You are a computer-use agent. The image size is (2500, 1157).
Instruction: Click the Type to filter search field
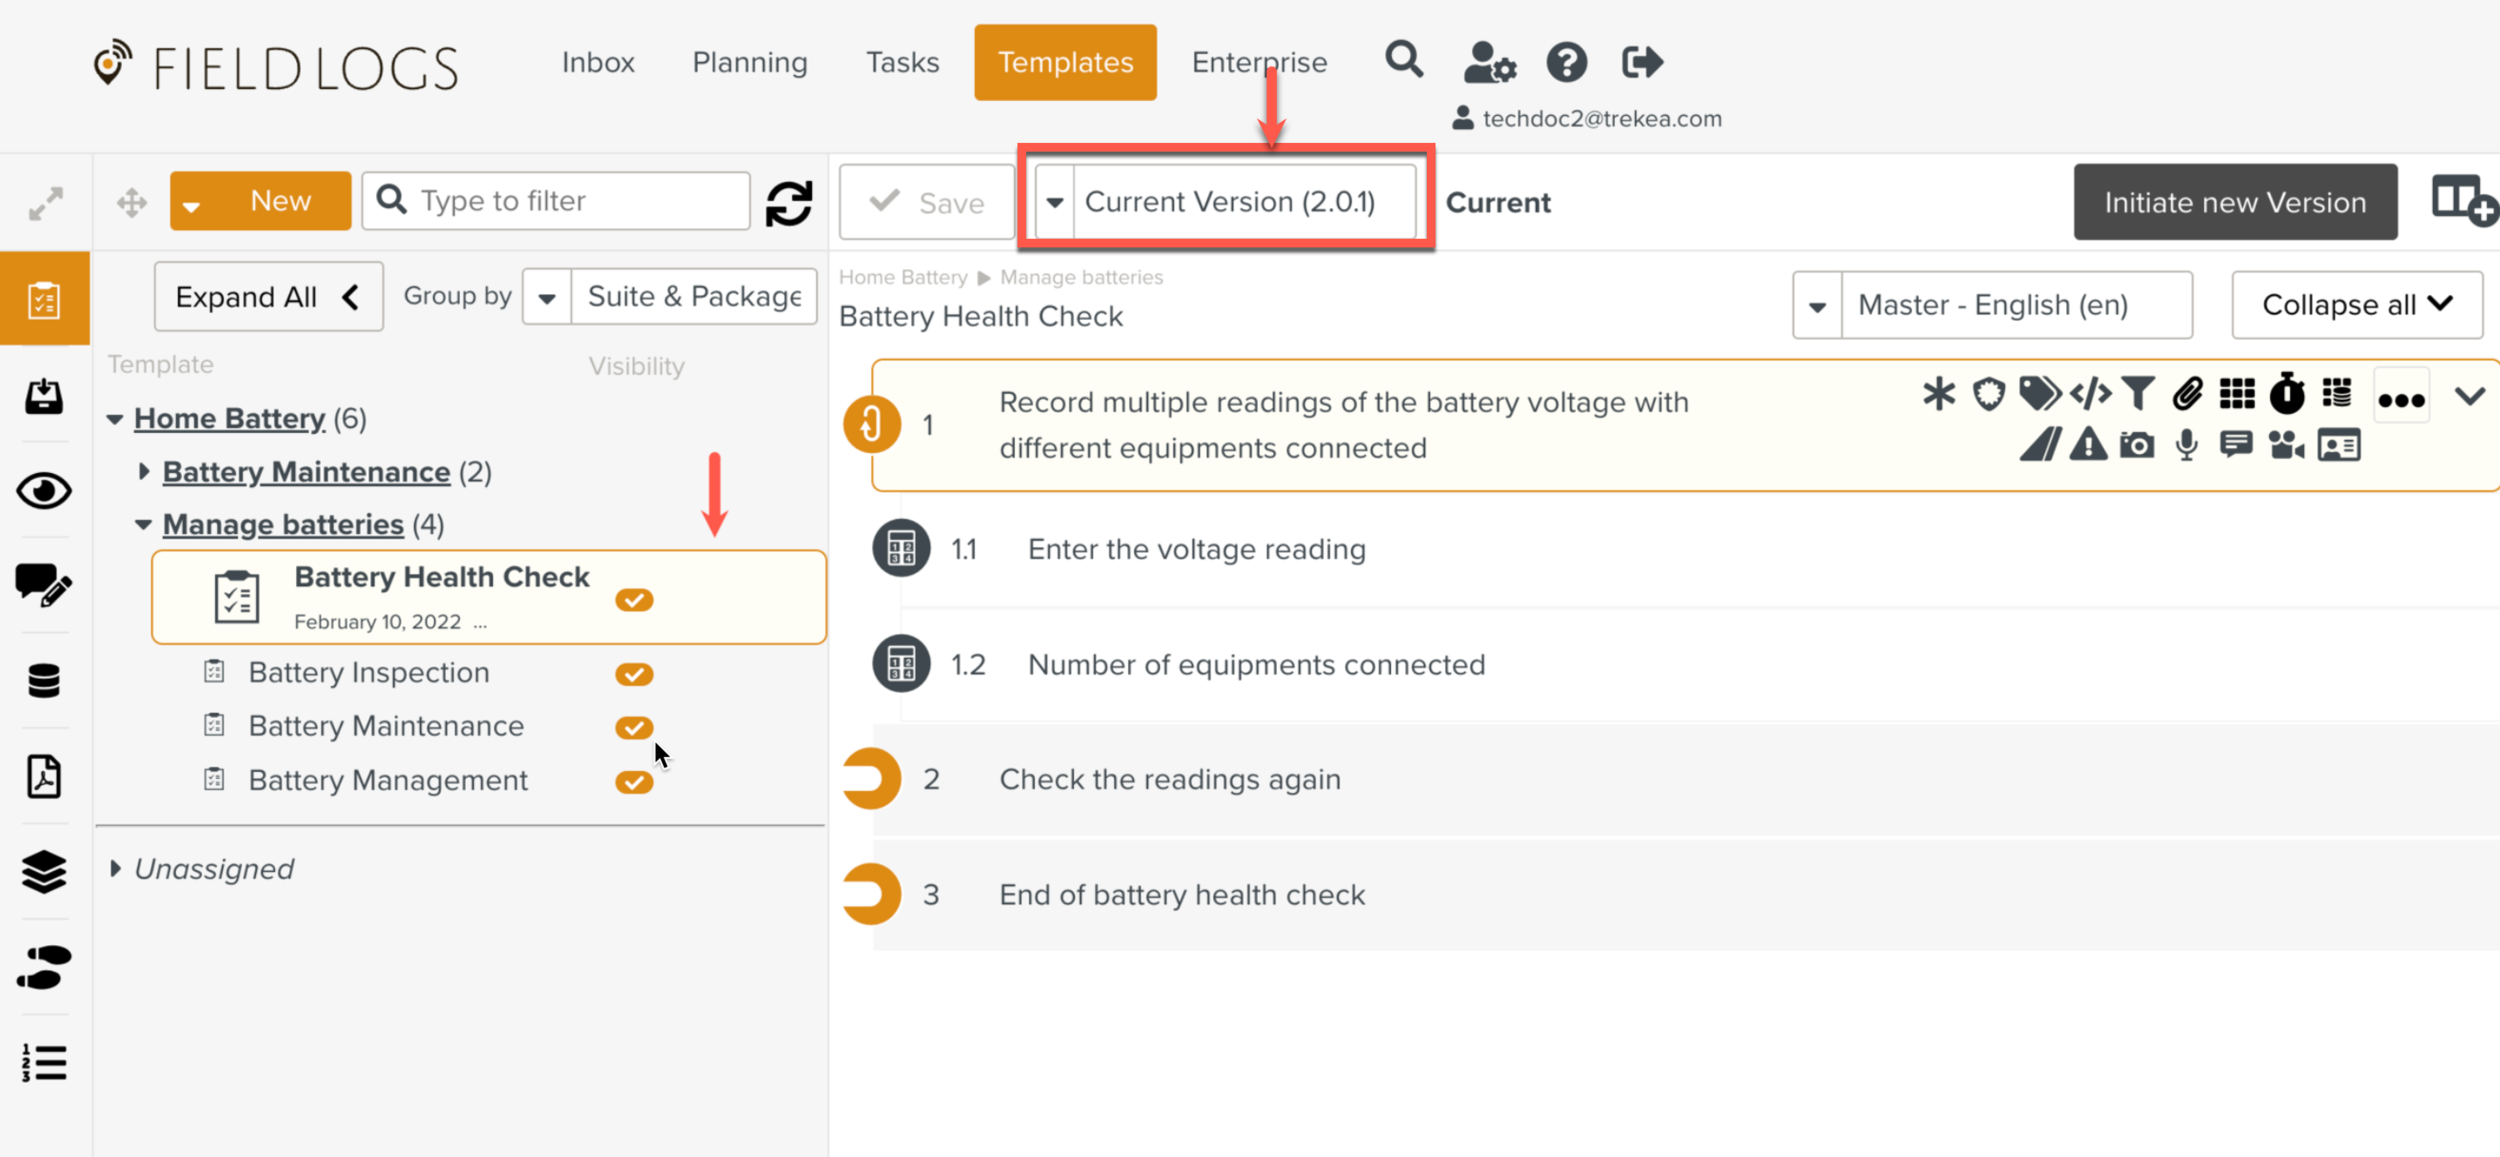(x=556, y=201)
